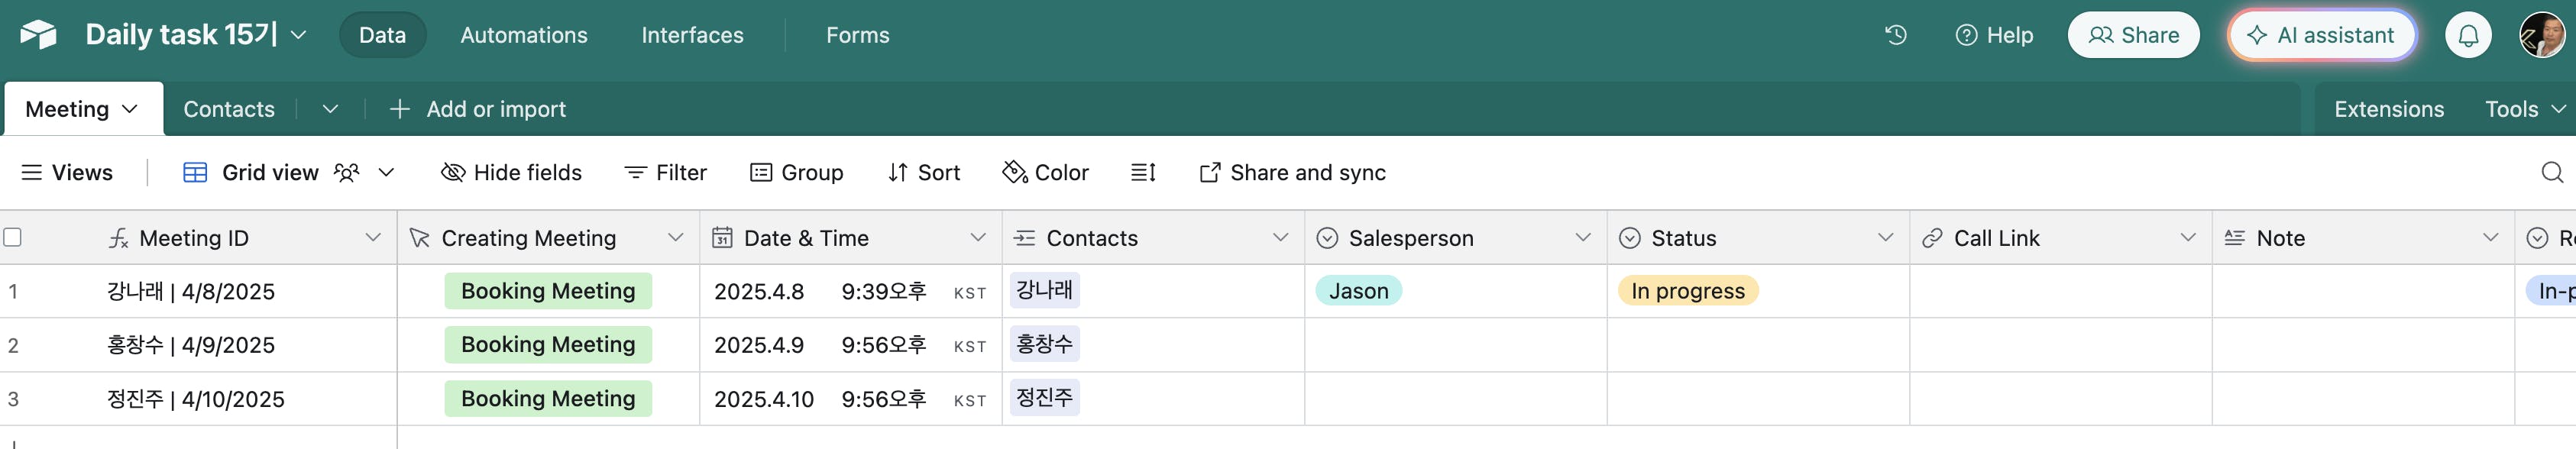Open the Tools dropdown menu
The image size is (2576, 449).
[x=2524, y=109]
